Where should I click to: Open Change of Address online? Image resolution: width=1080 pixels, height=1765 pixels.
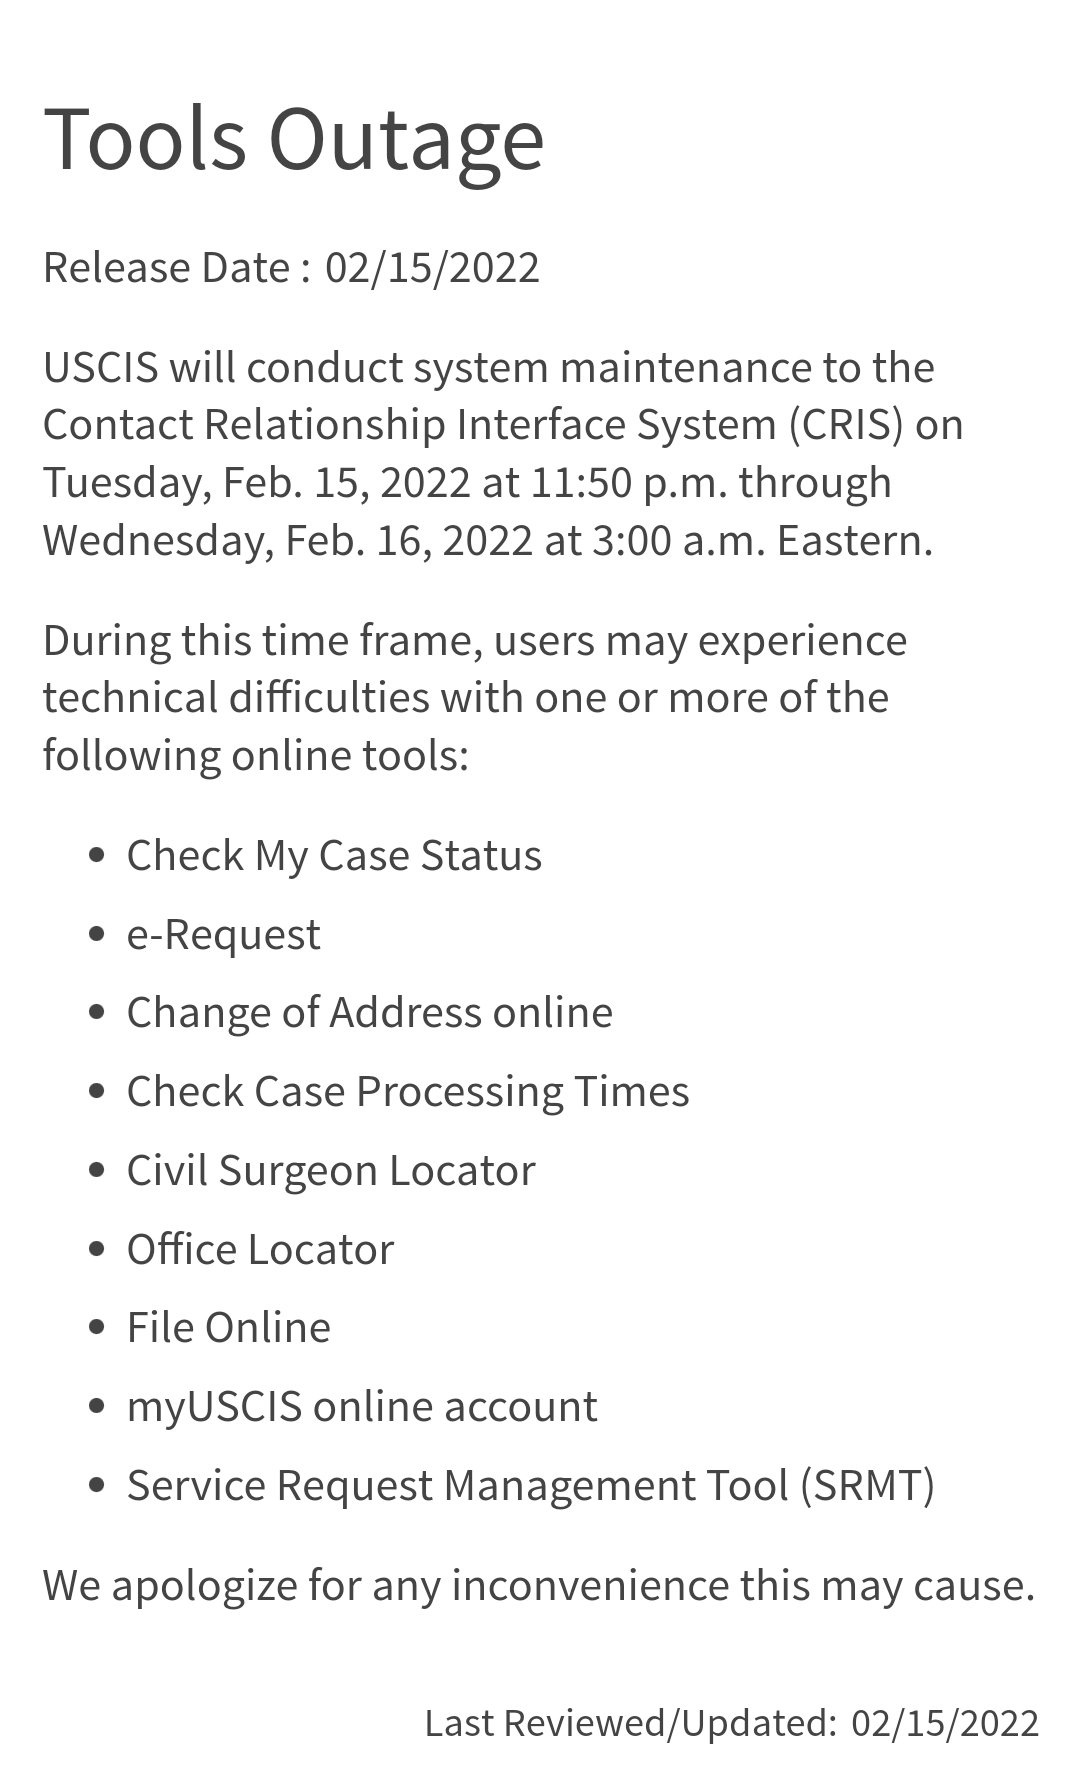(369, 1013)
